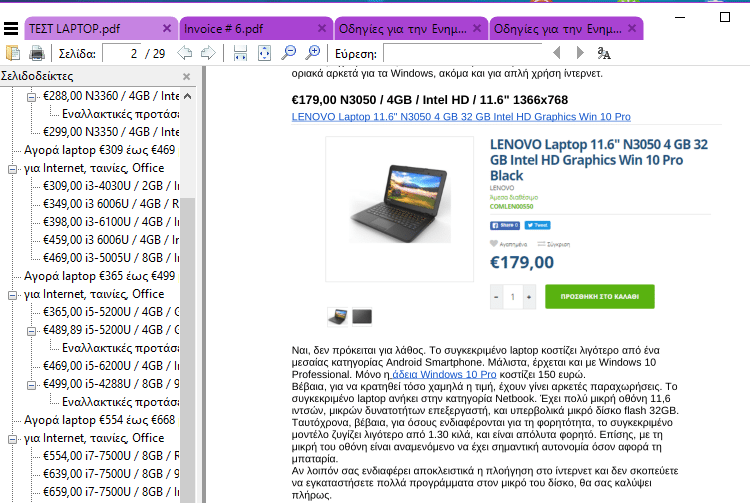This screenshot has height=503, width=750.
Task: Select bookmark €489,89 i5-5200U / 4GB
Action: [x=111, y=330]
